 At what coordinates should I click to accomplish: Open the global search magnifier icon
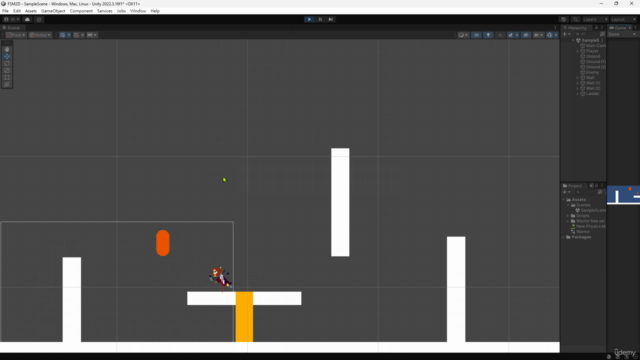[575, 19]
